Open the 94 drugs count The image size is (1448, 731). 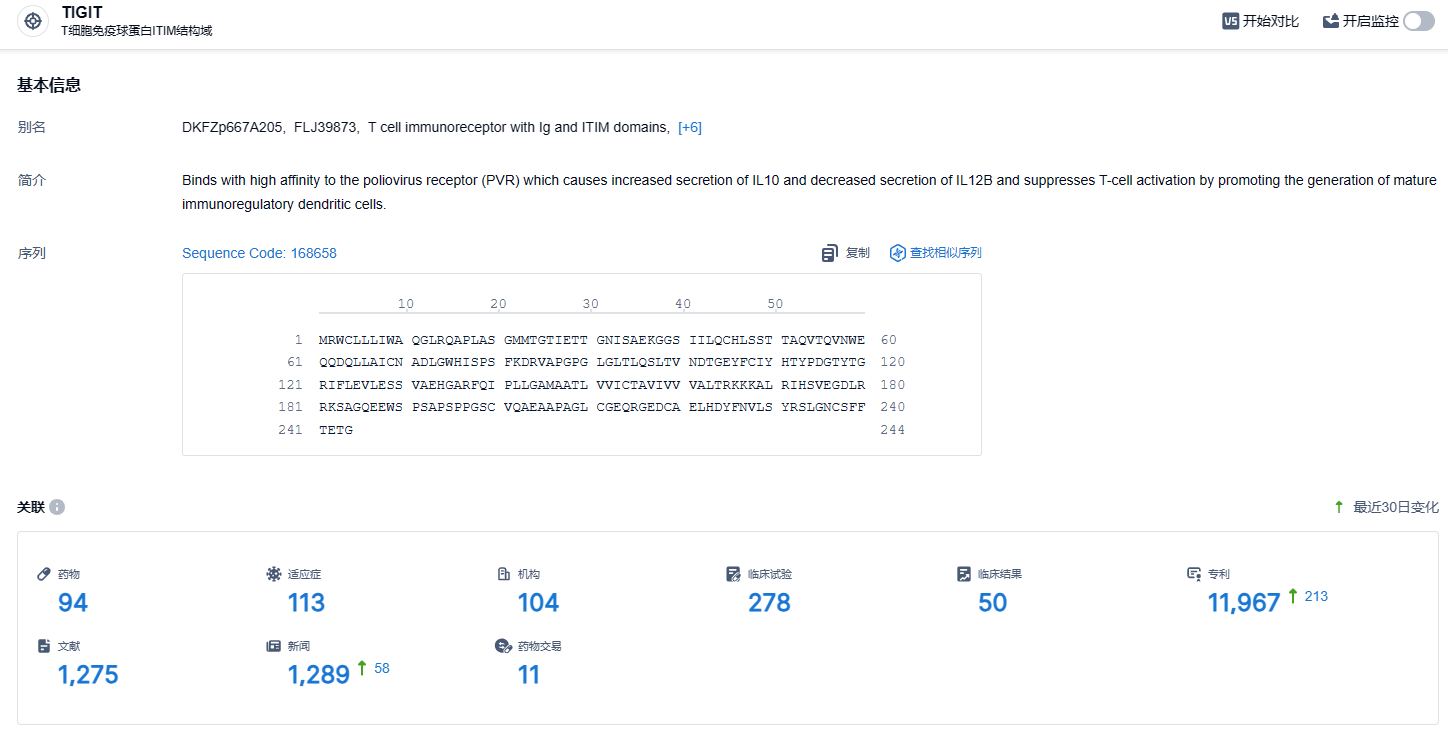point(73,603)
